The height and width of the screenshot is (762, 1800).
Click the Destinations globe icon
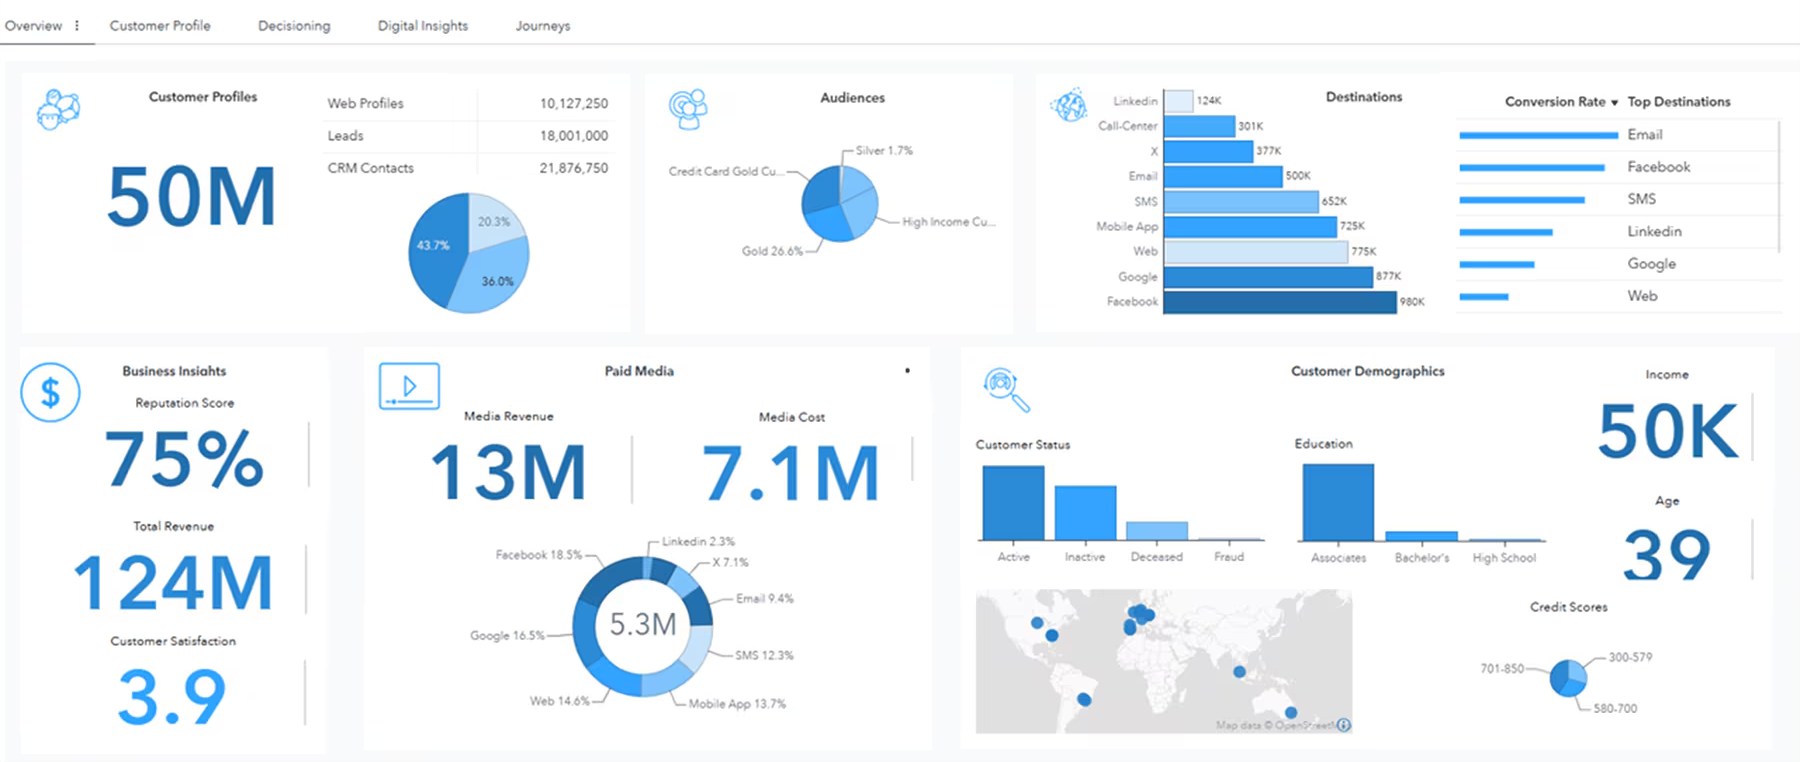[1069, 104]
